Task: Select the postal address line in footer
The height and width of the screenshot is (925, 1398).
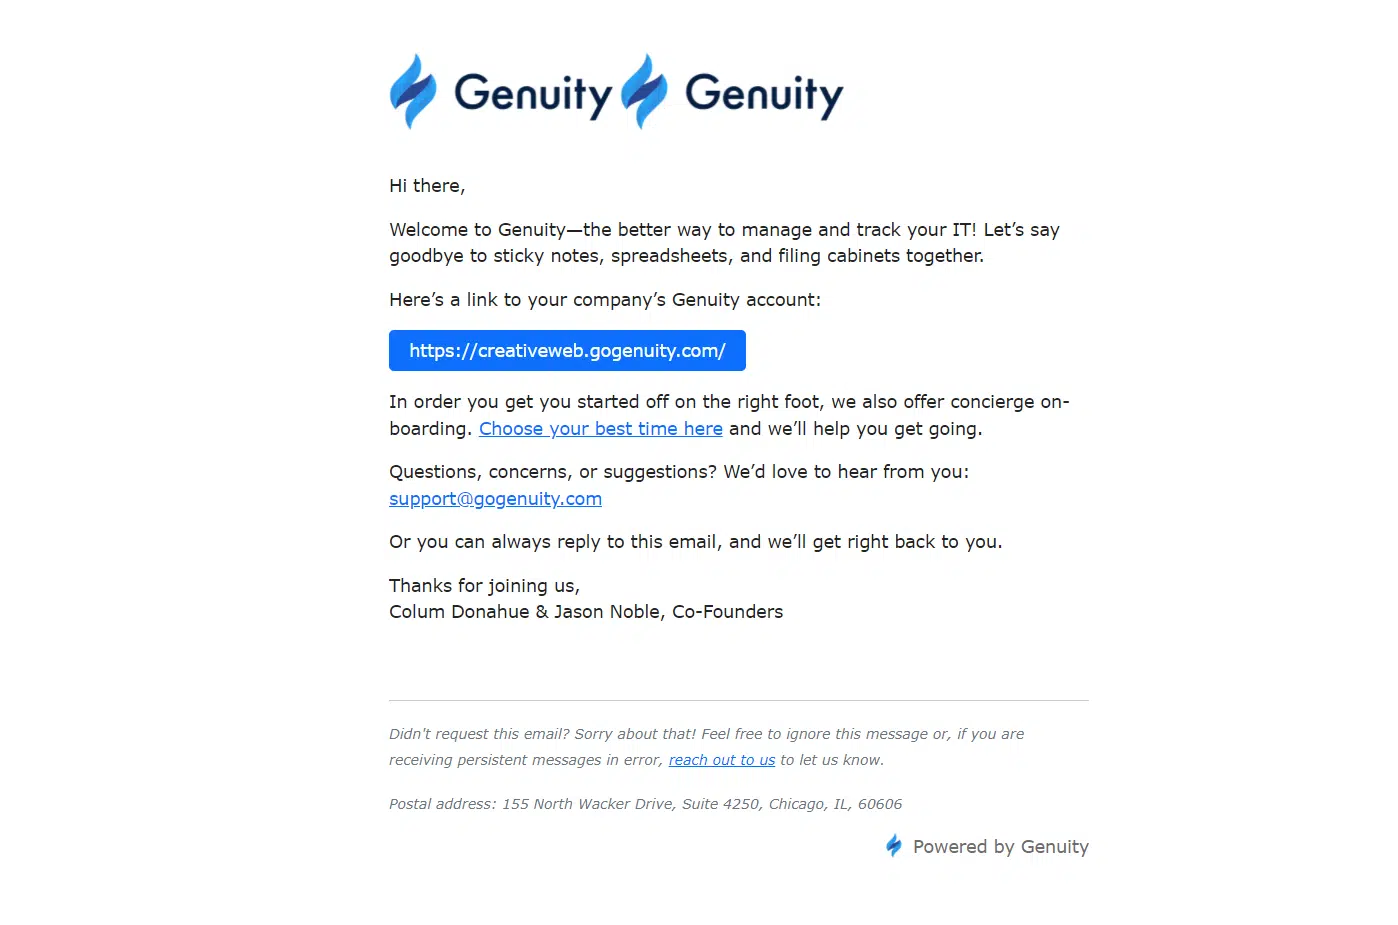Action: coord(645,804)
